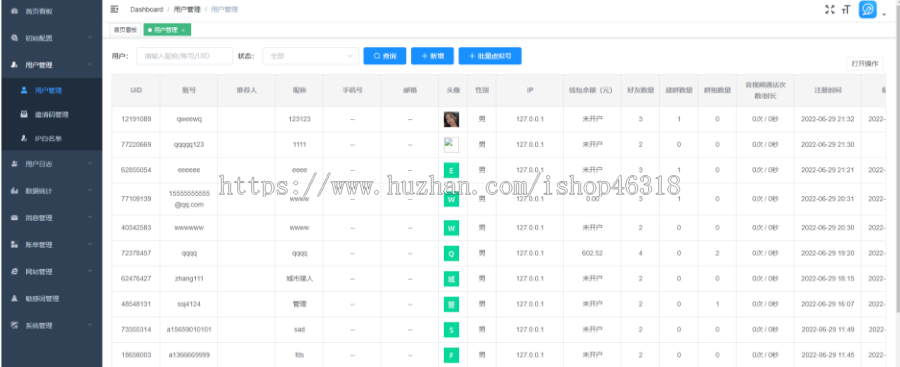Click account cell qqqqq123

(189, 145)
